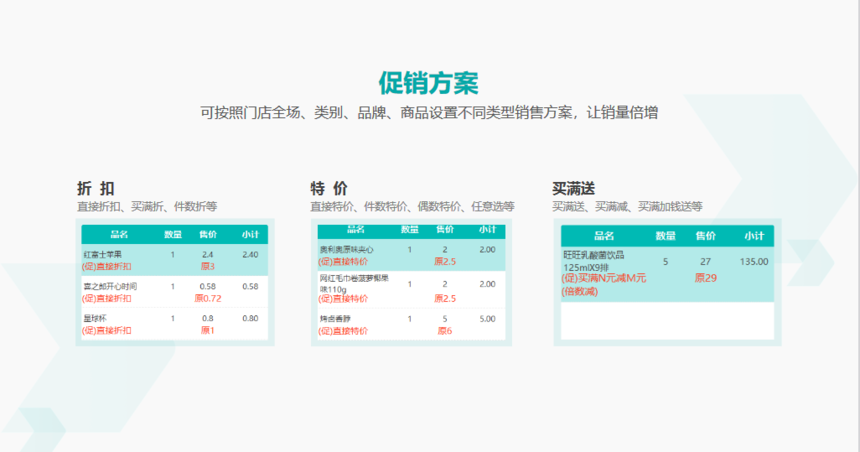Screen dimensions: 860x452
Task: Click the 烤卤香肠 item row
Action: [x=411, y=324]
